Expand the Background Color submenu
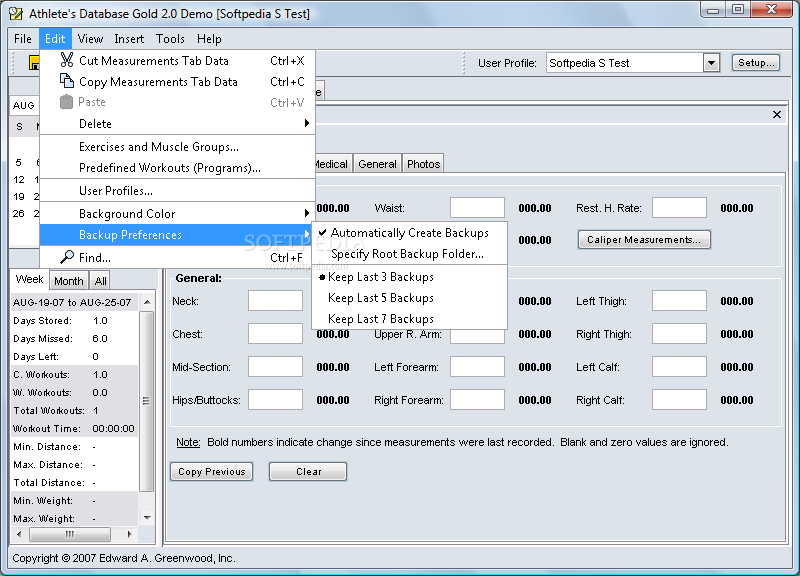 pyautogui.click(x=177, y=213)
